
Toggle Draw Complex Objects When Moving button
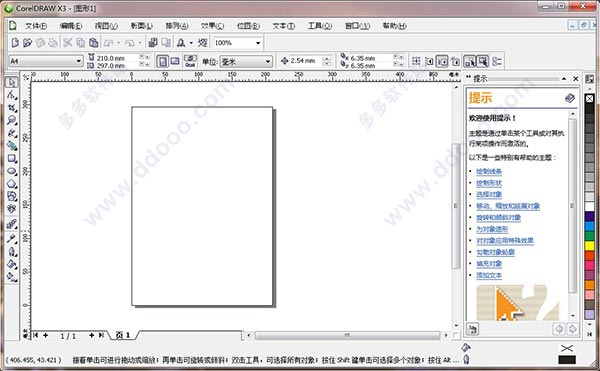click(470, 61)
